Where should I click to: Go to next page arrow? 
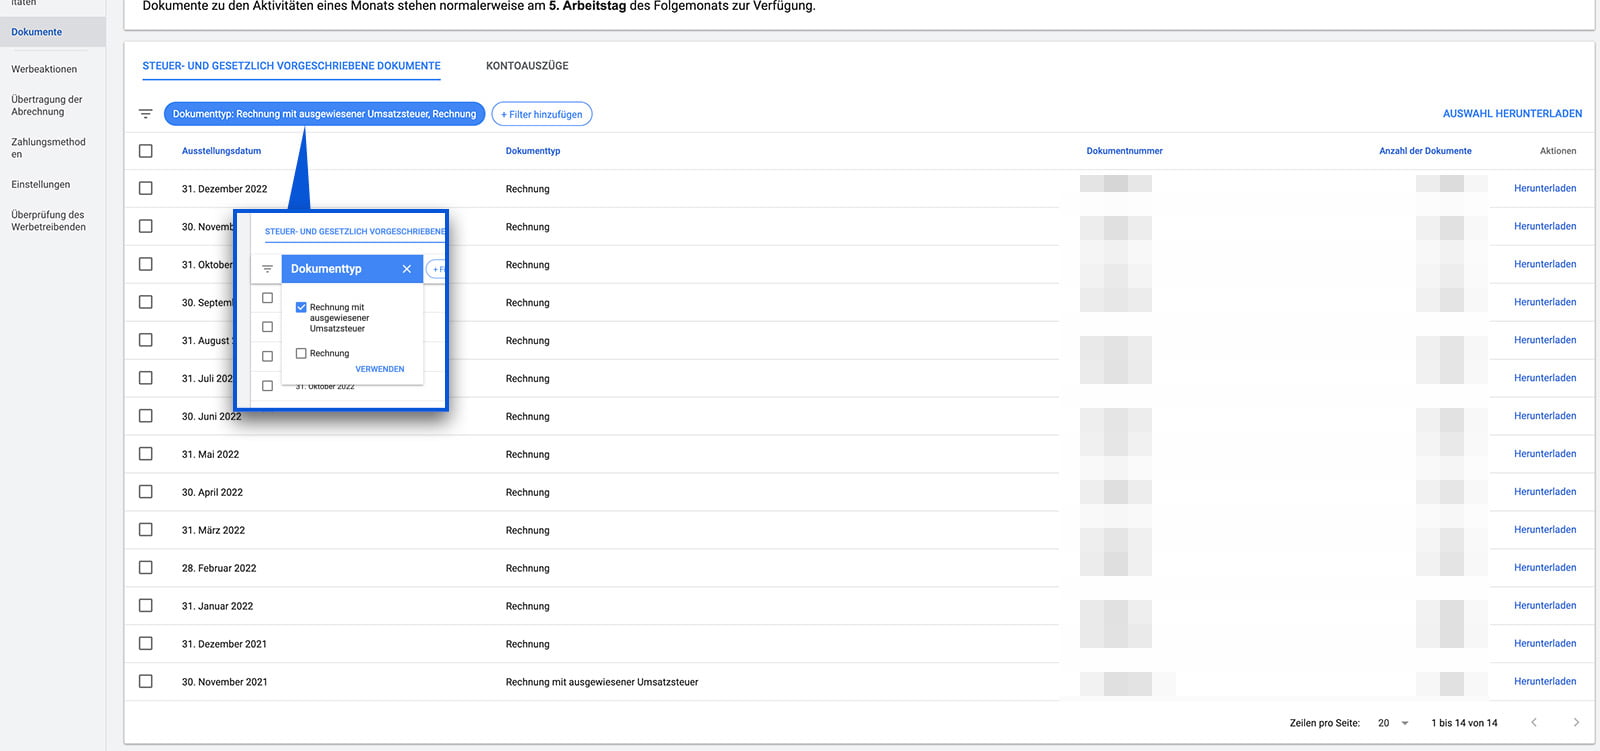click(x=1576, y=723)
